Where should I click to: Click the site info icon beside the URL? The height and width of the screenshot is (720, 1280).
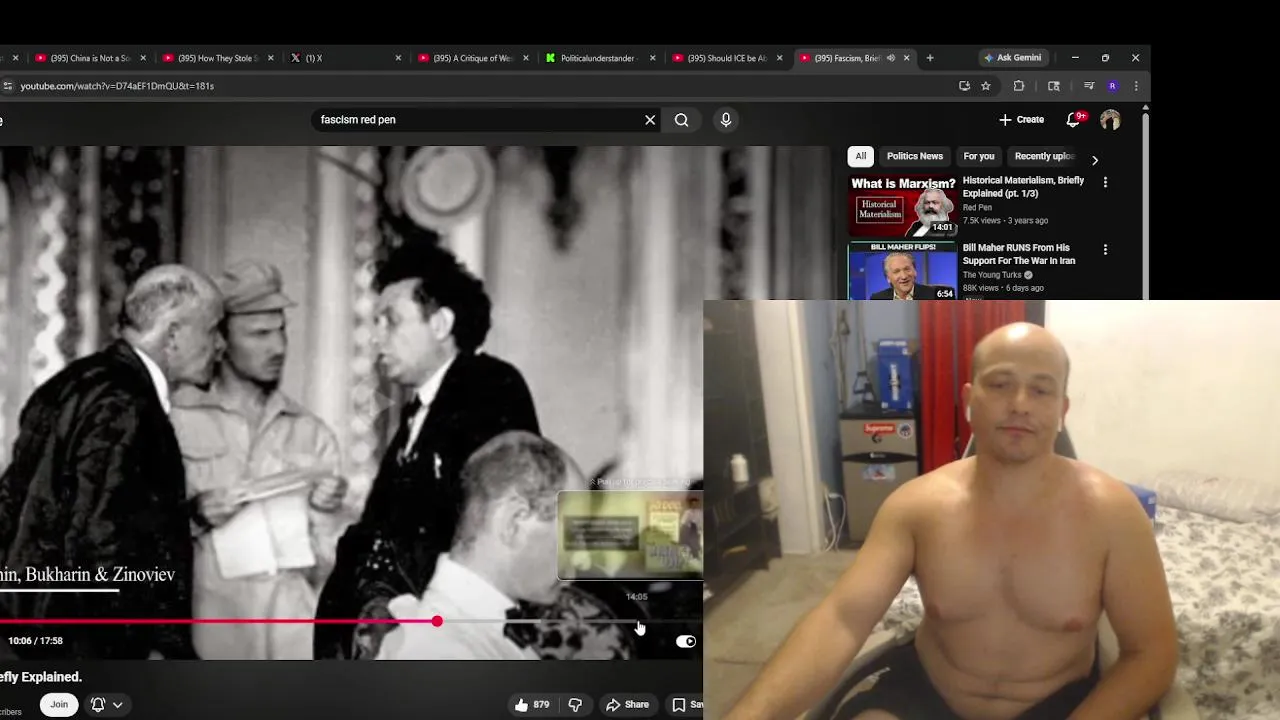7,86
